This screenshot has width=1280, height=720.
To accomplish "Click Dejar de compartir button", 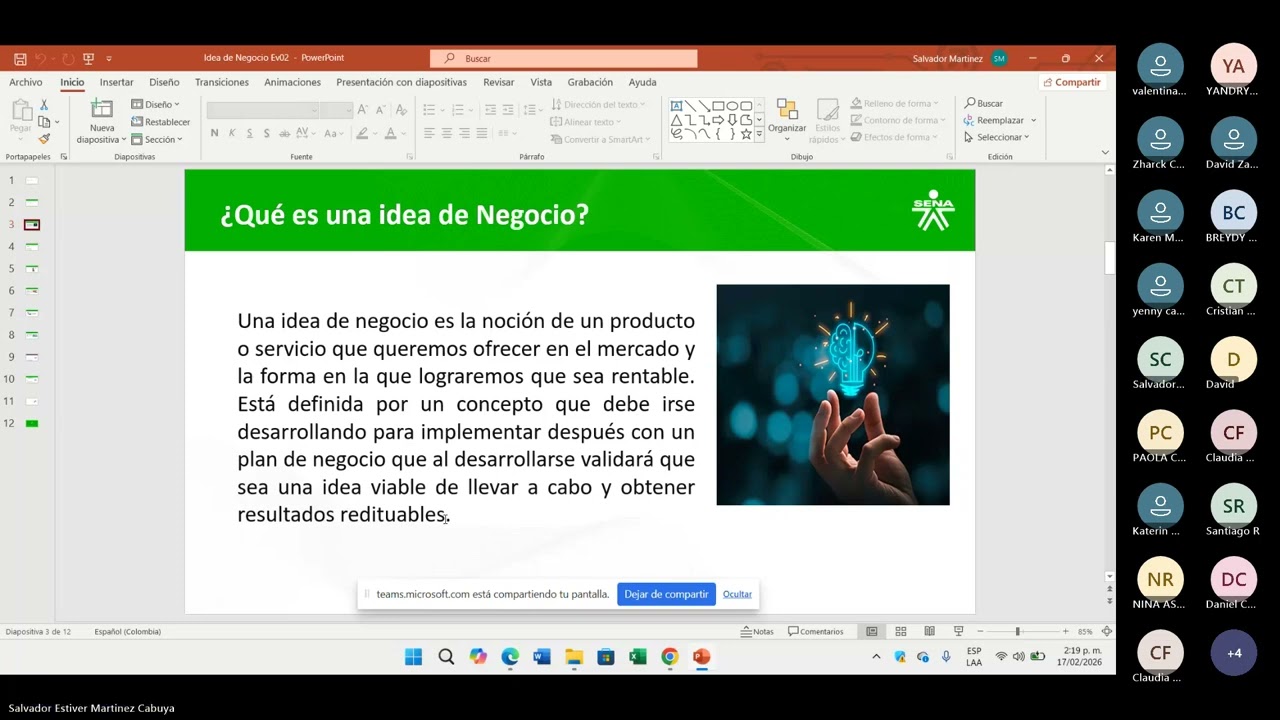I will coord(666,594).
